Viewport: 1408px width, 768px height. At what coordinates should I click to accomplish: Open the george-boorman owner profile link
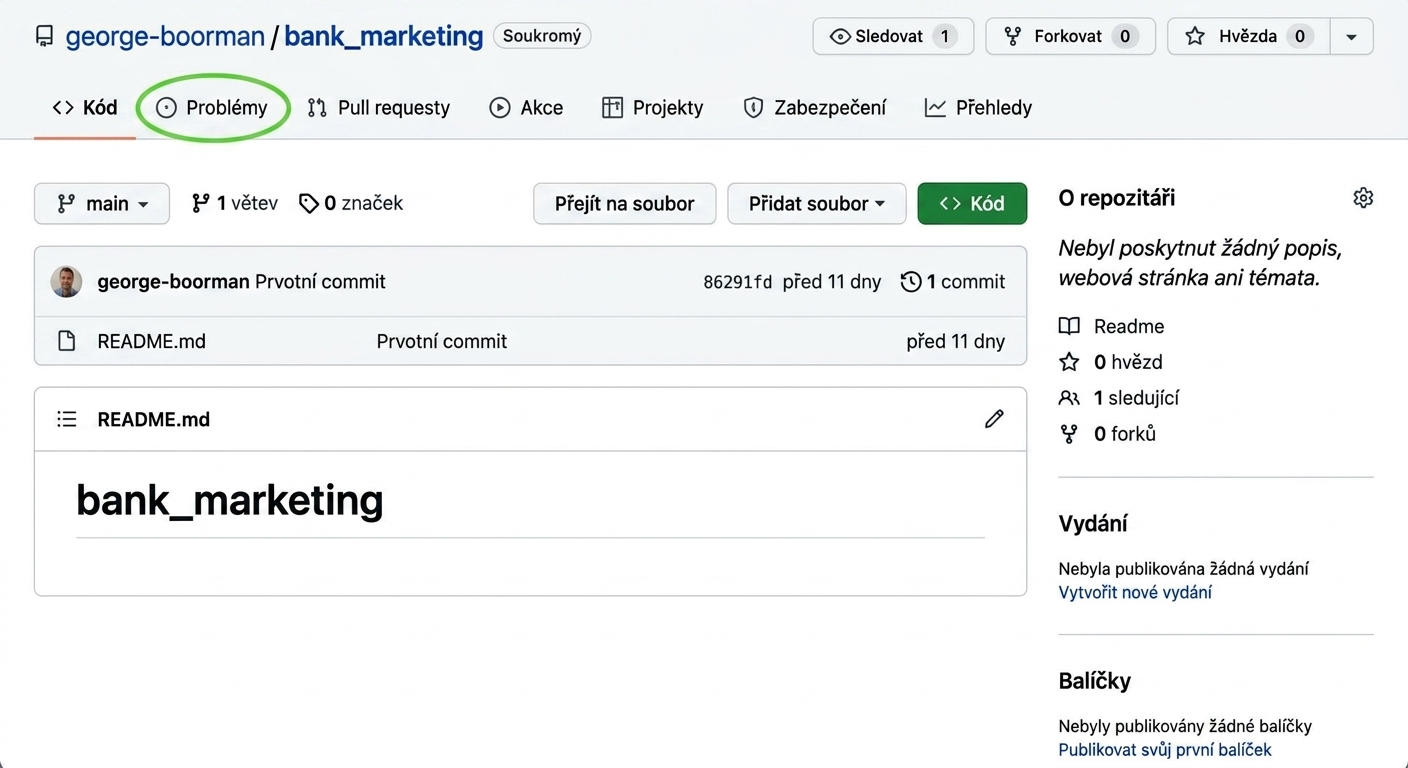tap(165, 37)
